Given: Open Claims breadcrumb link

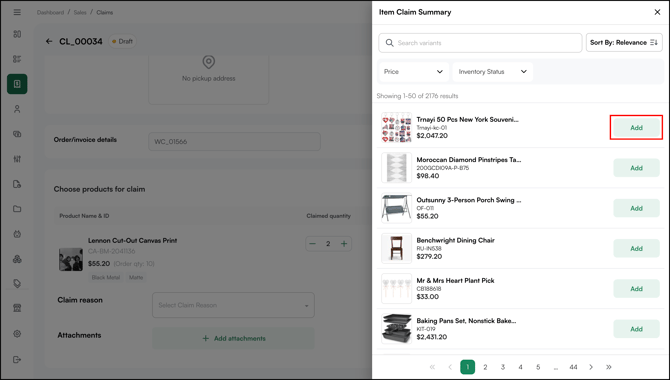Looking at the screenshot, I should point(105,12).
